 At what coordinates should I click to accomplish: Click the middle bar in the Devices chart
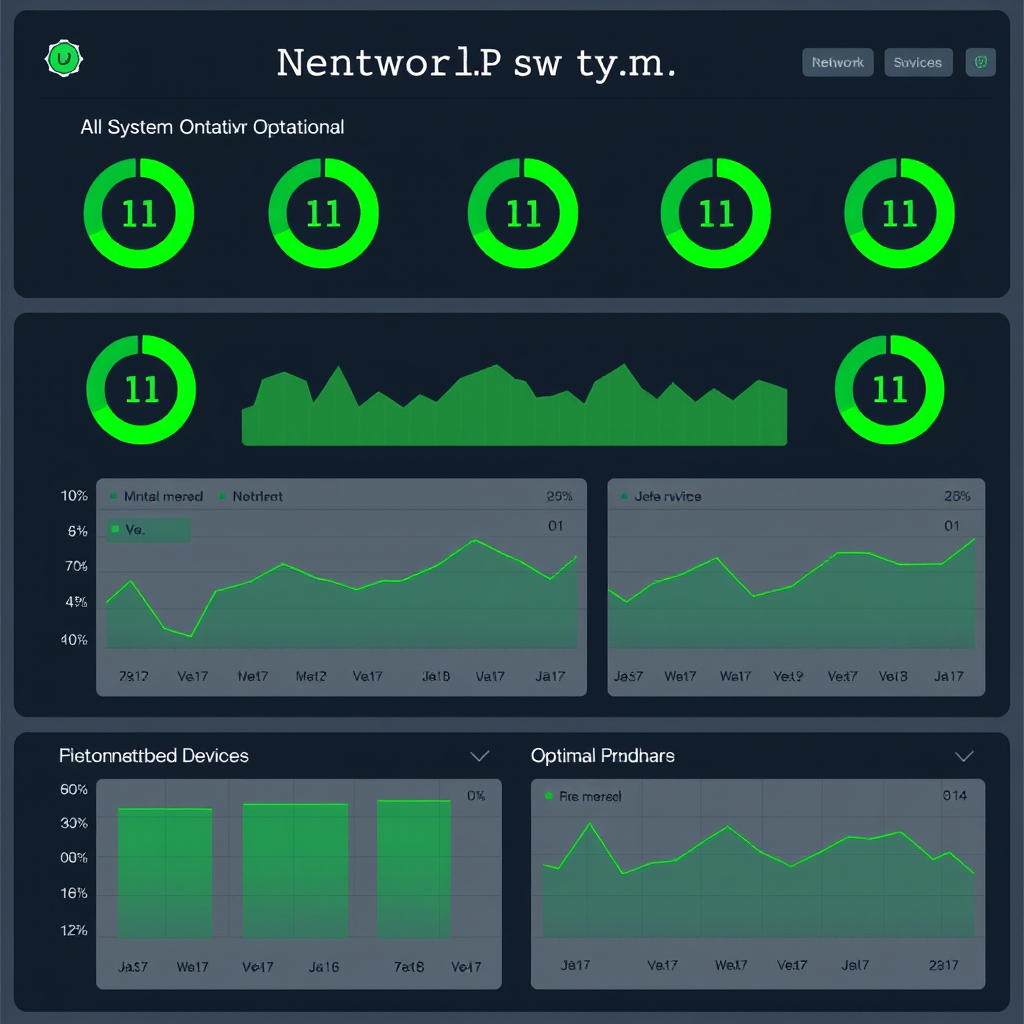tap(295, 871)
